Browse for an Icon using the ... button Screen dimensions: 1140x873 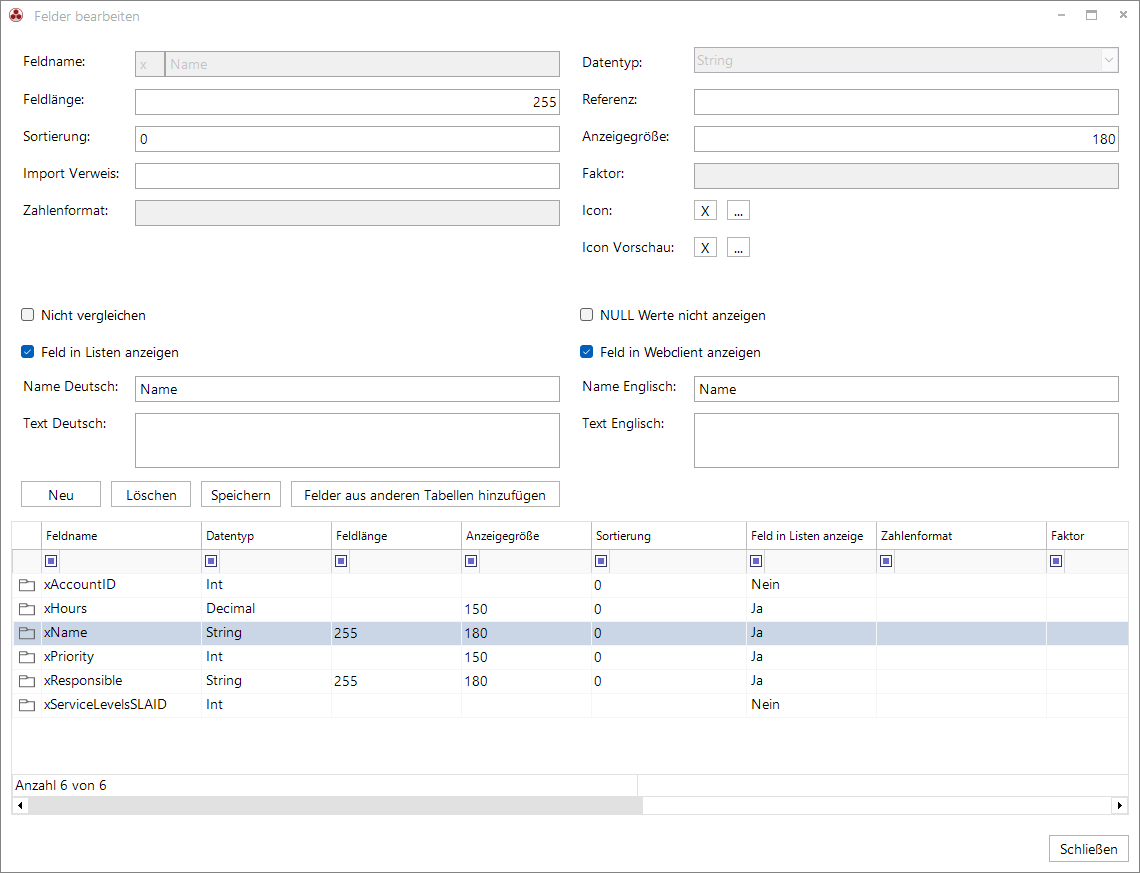point(738,211)
